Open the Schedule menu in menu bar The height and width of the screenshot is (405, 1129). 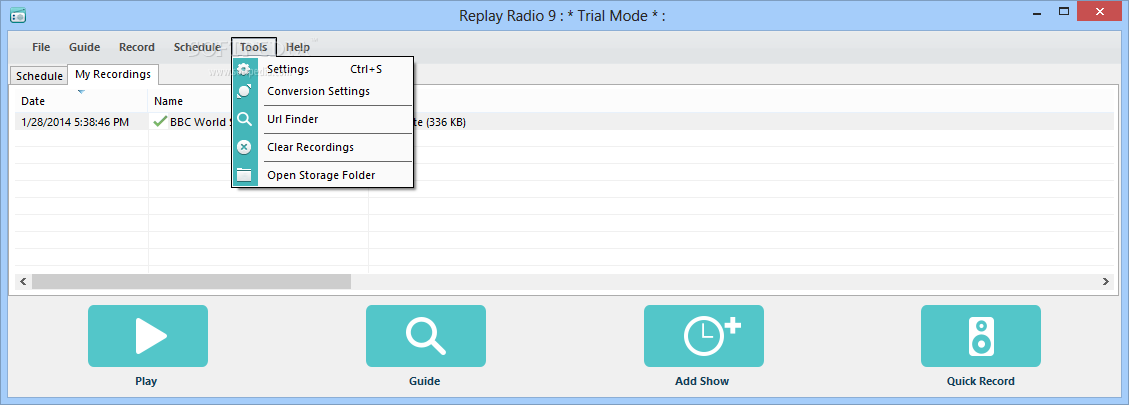pos(197,47)
